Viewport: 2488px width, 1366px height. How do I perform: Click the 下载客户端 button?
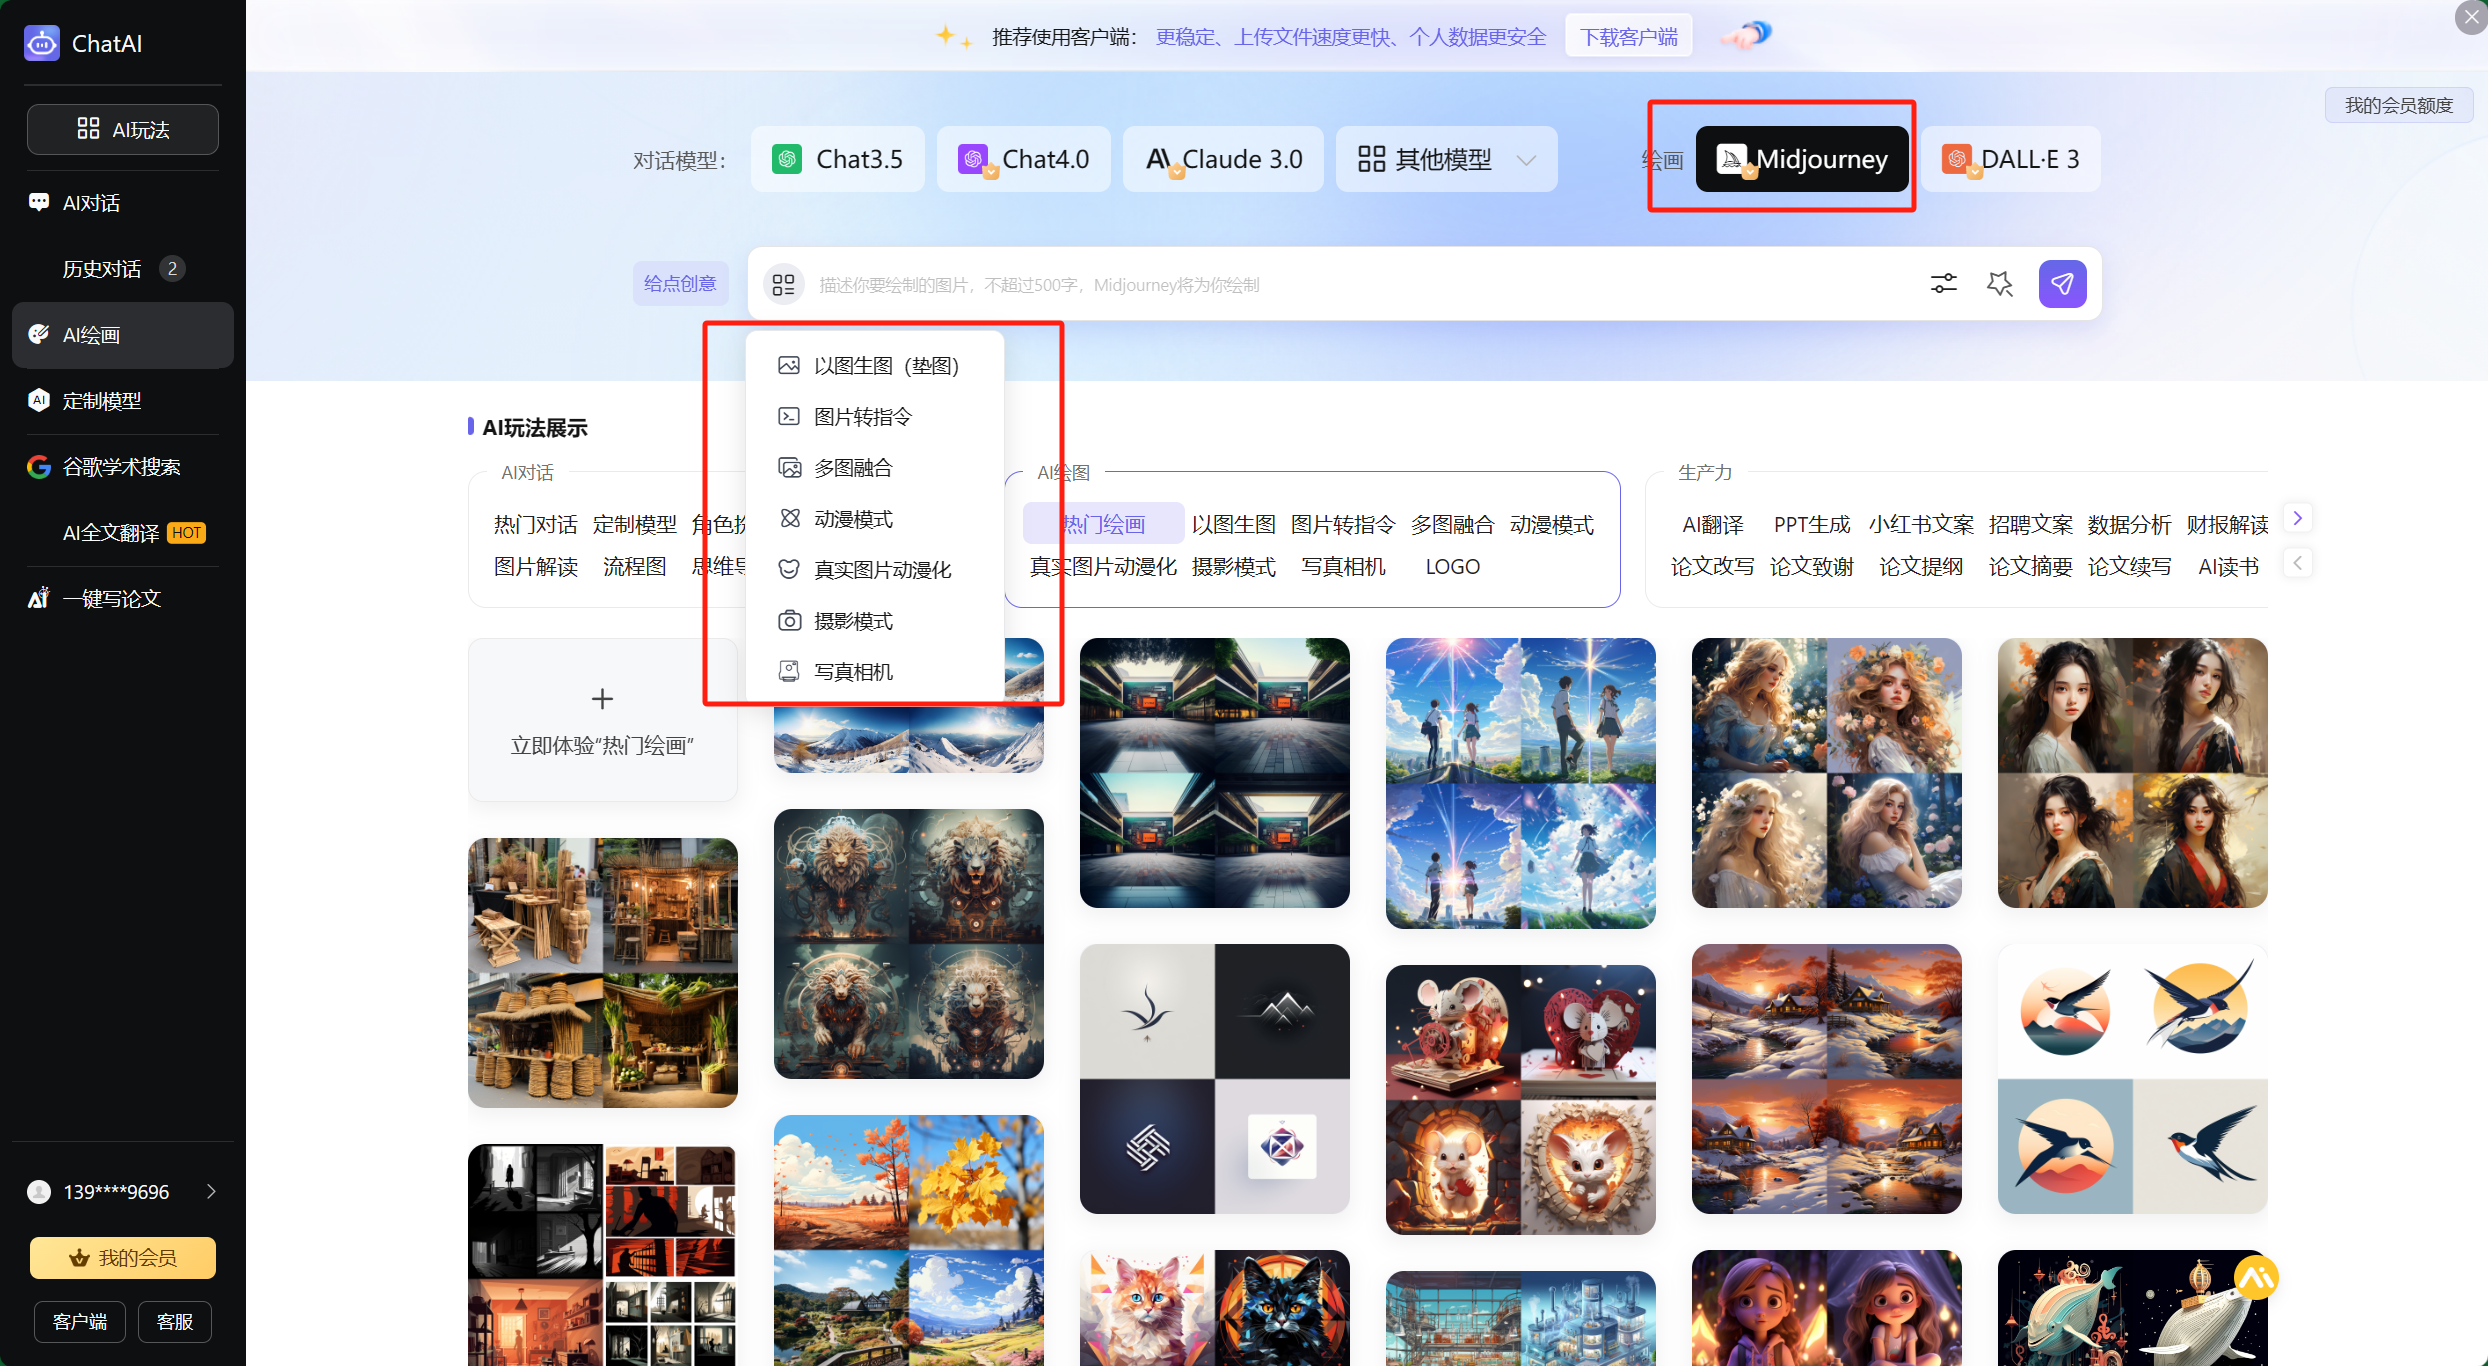click(1628, 37)
